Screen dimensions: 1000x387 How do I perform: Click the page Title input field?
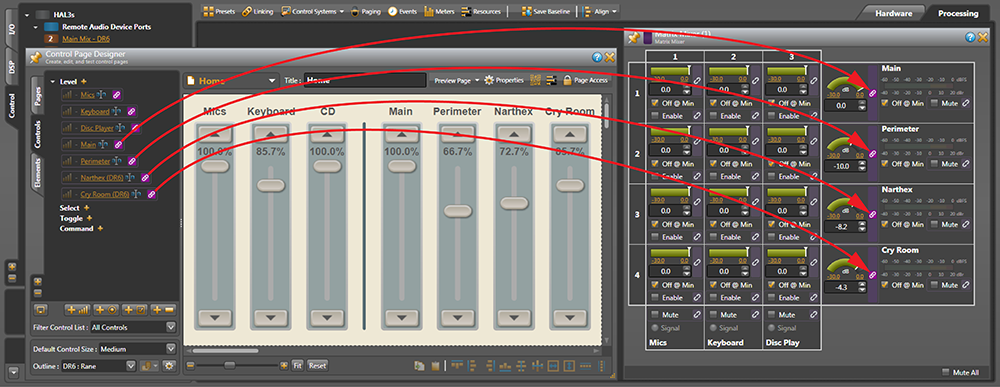365,80
